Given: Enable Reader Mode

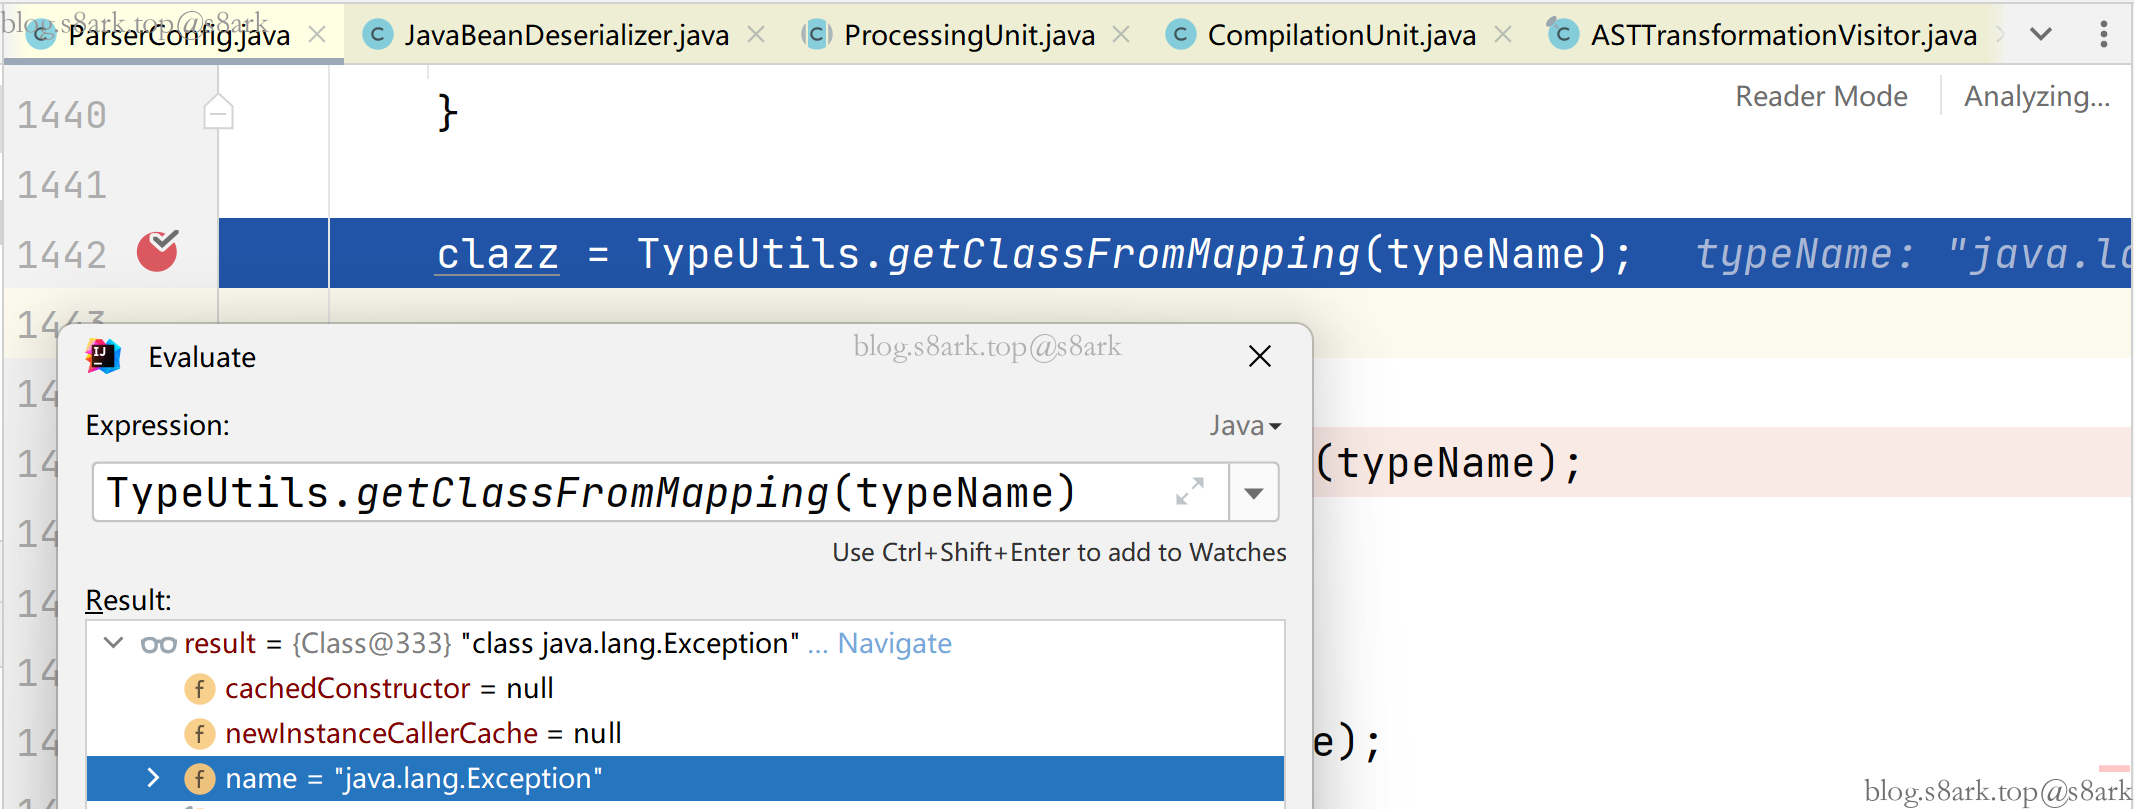Looking at the screenshot, I should 1821,96.
